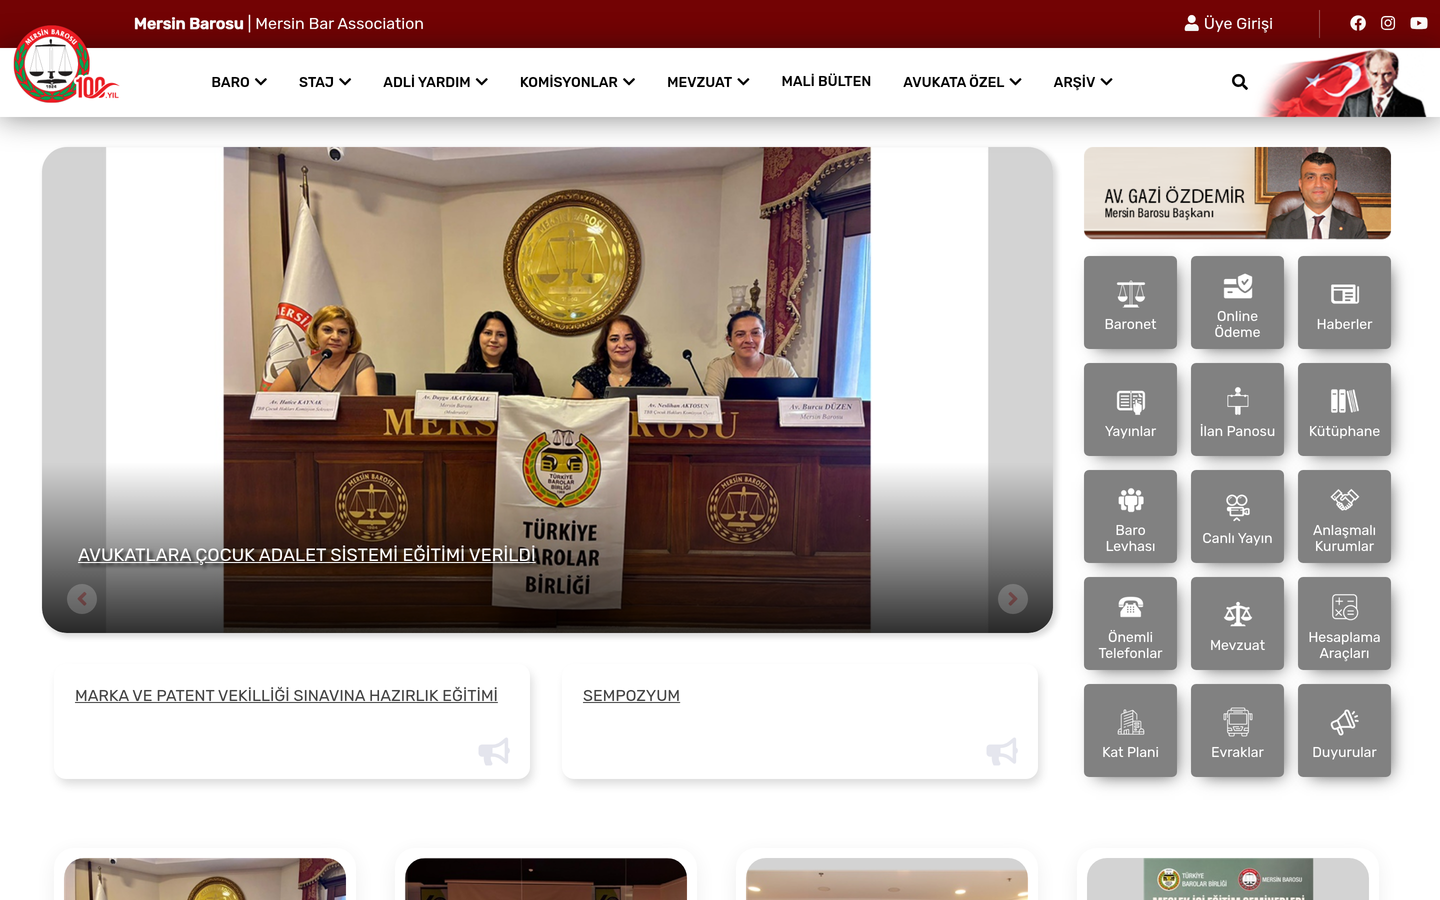Open Marka ve Patent Vekilliği announcement link

(286, 696)
